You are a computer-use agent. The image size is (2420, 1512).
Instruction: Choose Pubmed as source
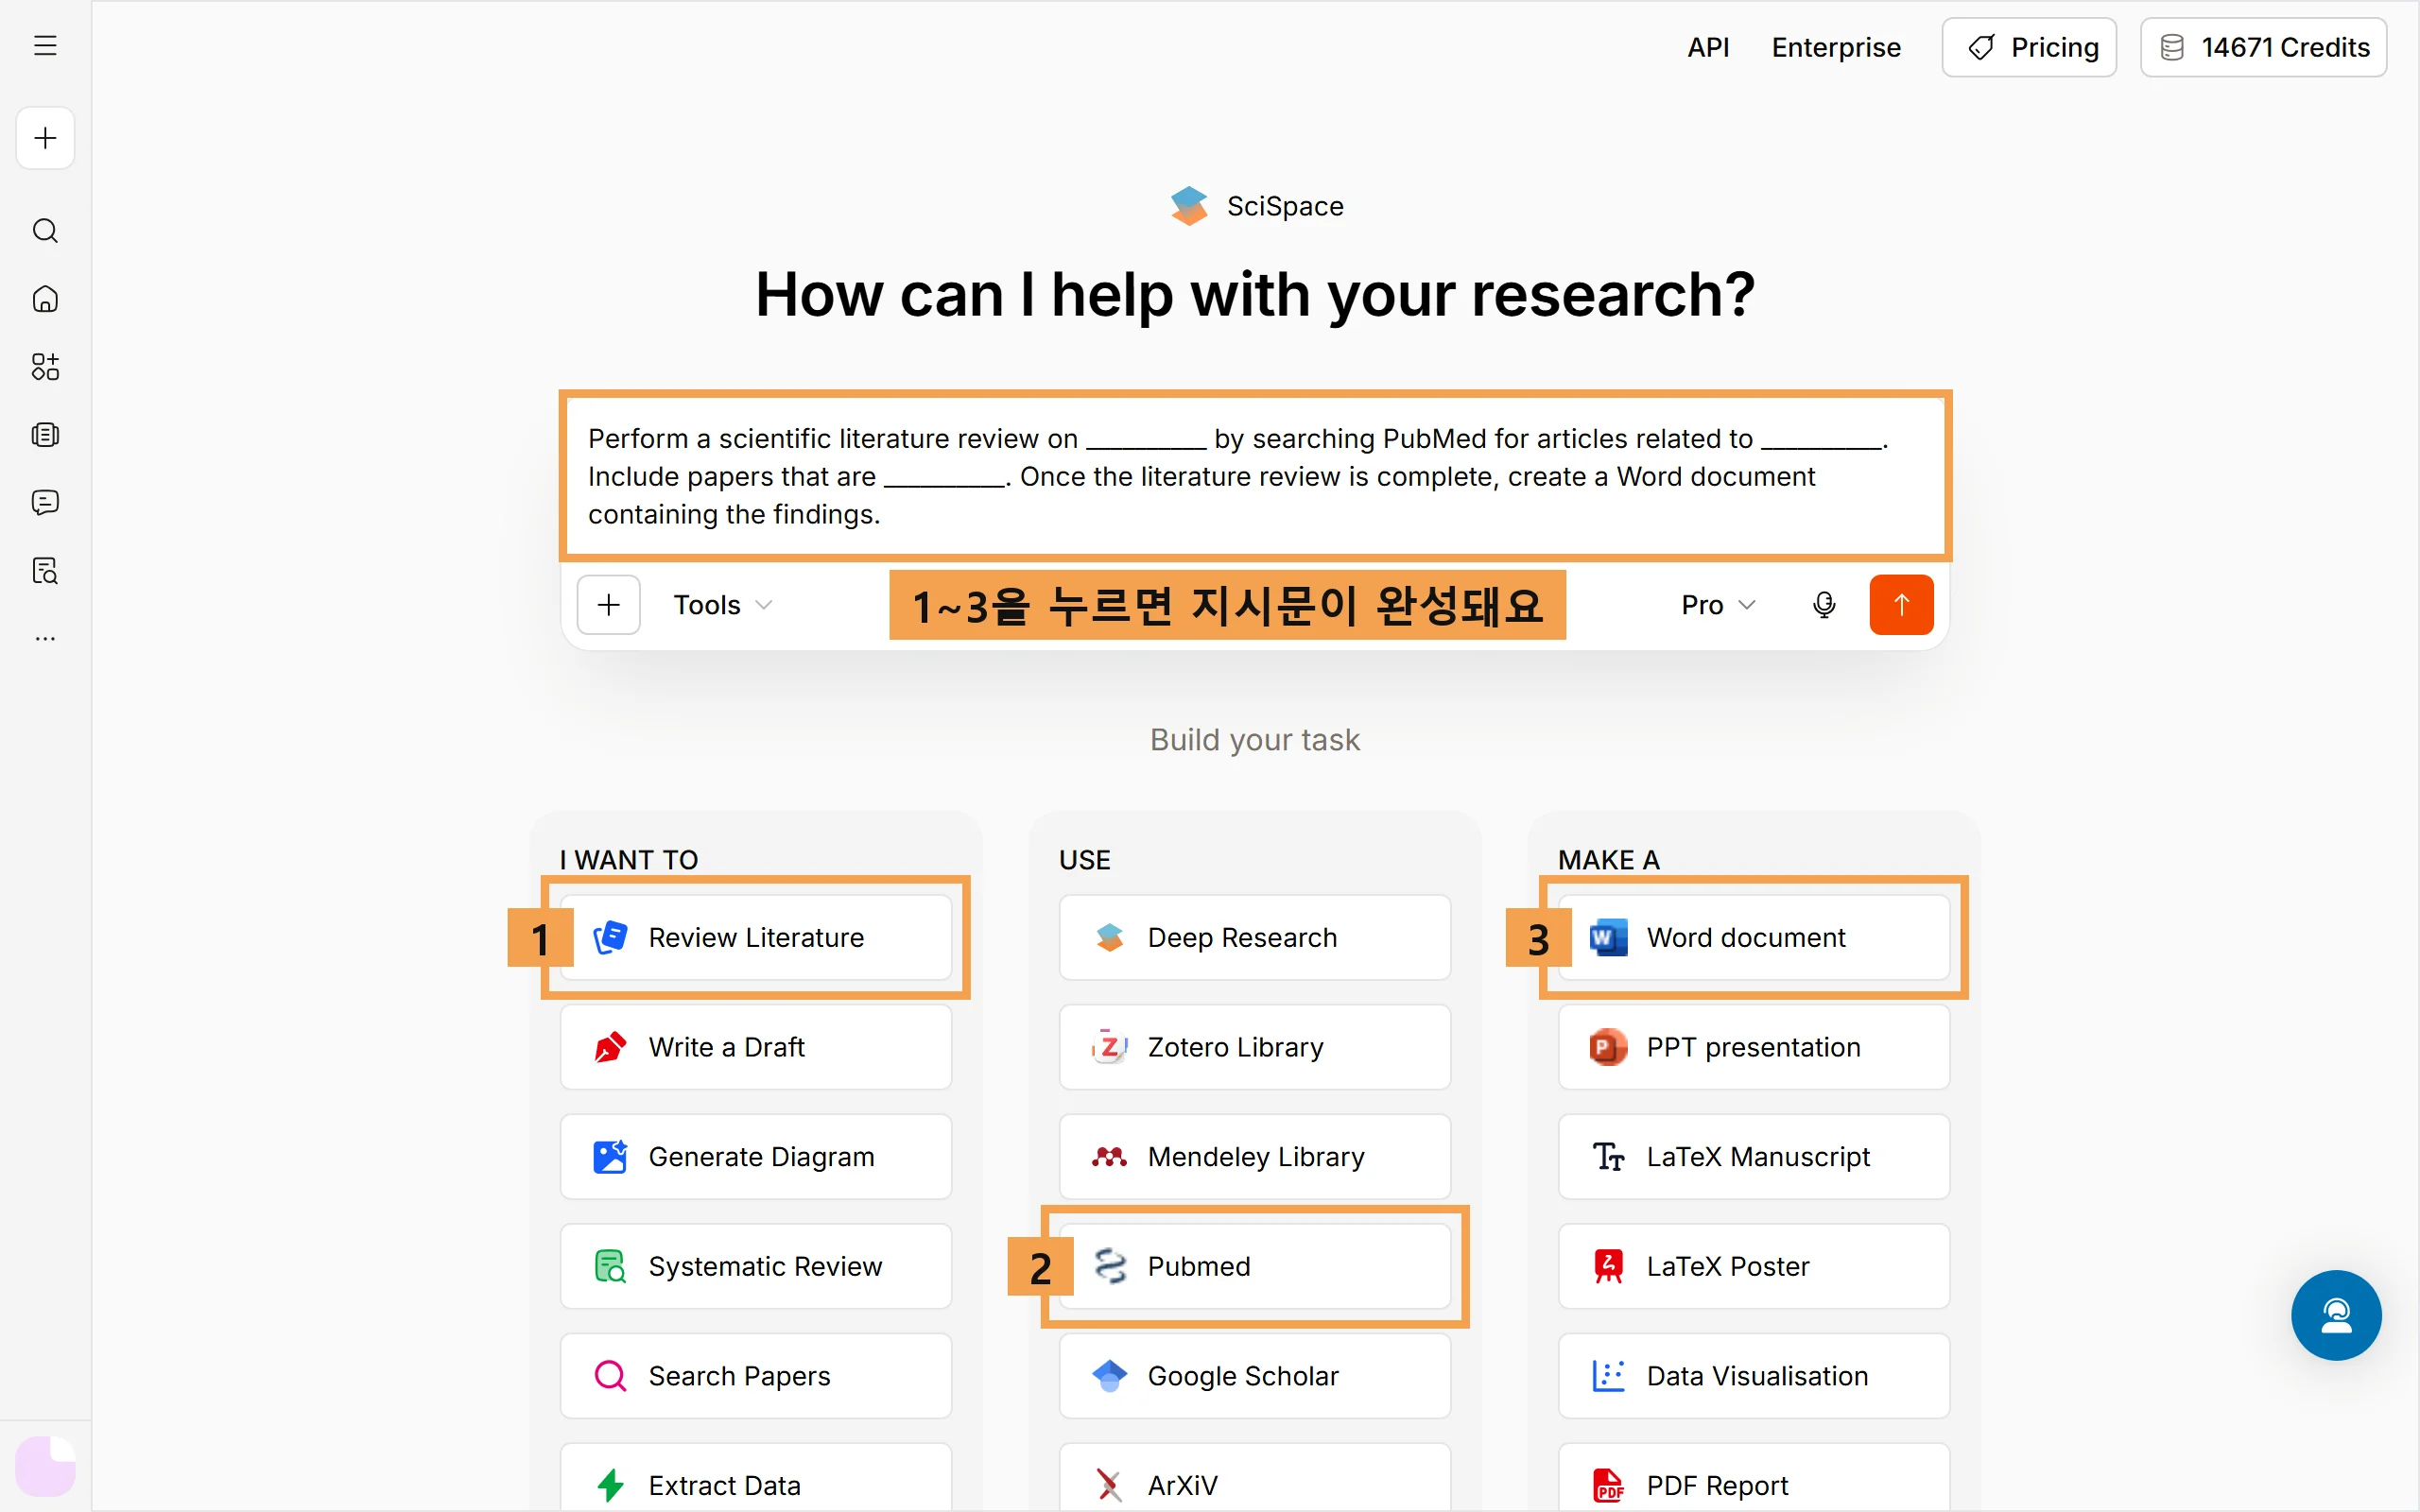point(1254,1266)
